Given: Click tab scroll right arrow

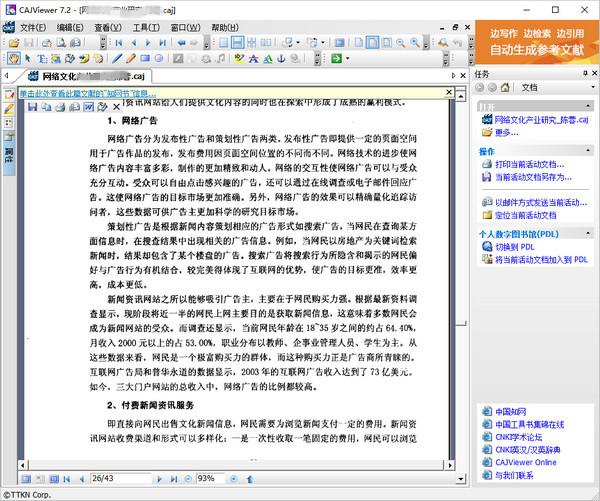Looking at the screenshot, I should [453, 76].
